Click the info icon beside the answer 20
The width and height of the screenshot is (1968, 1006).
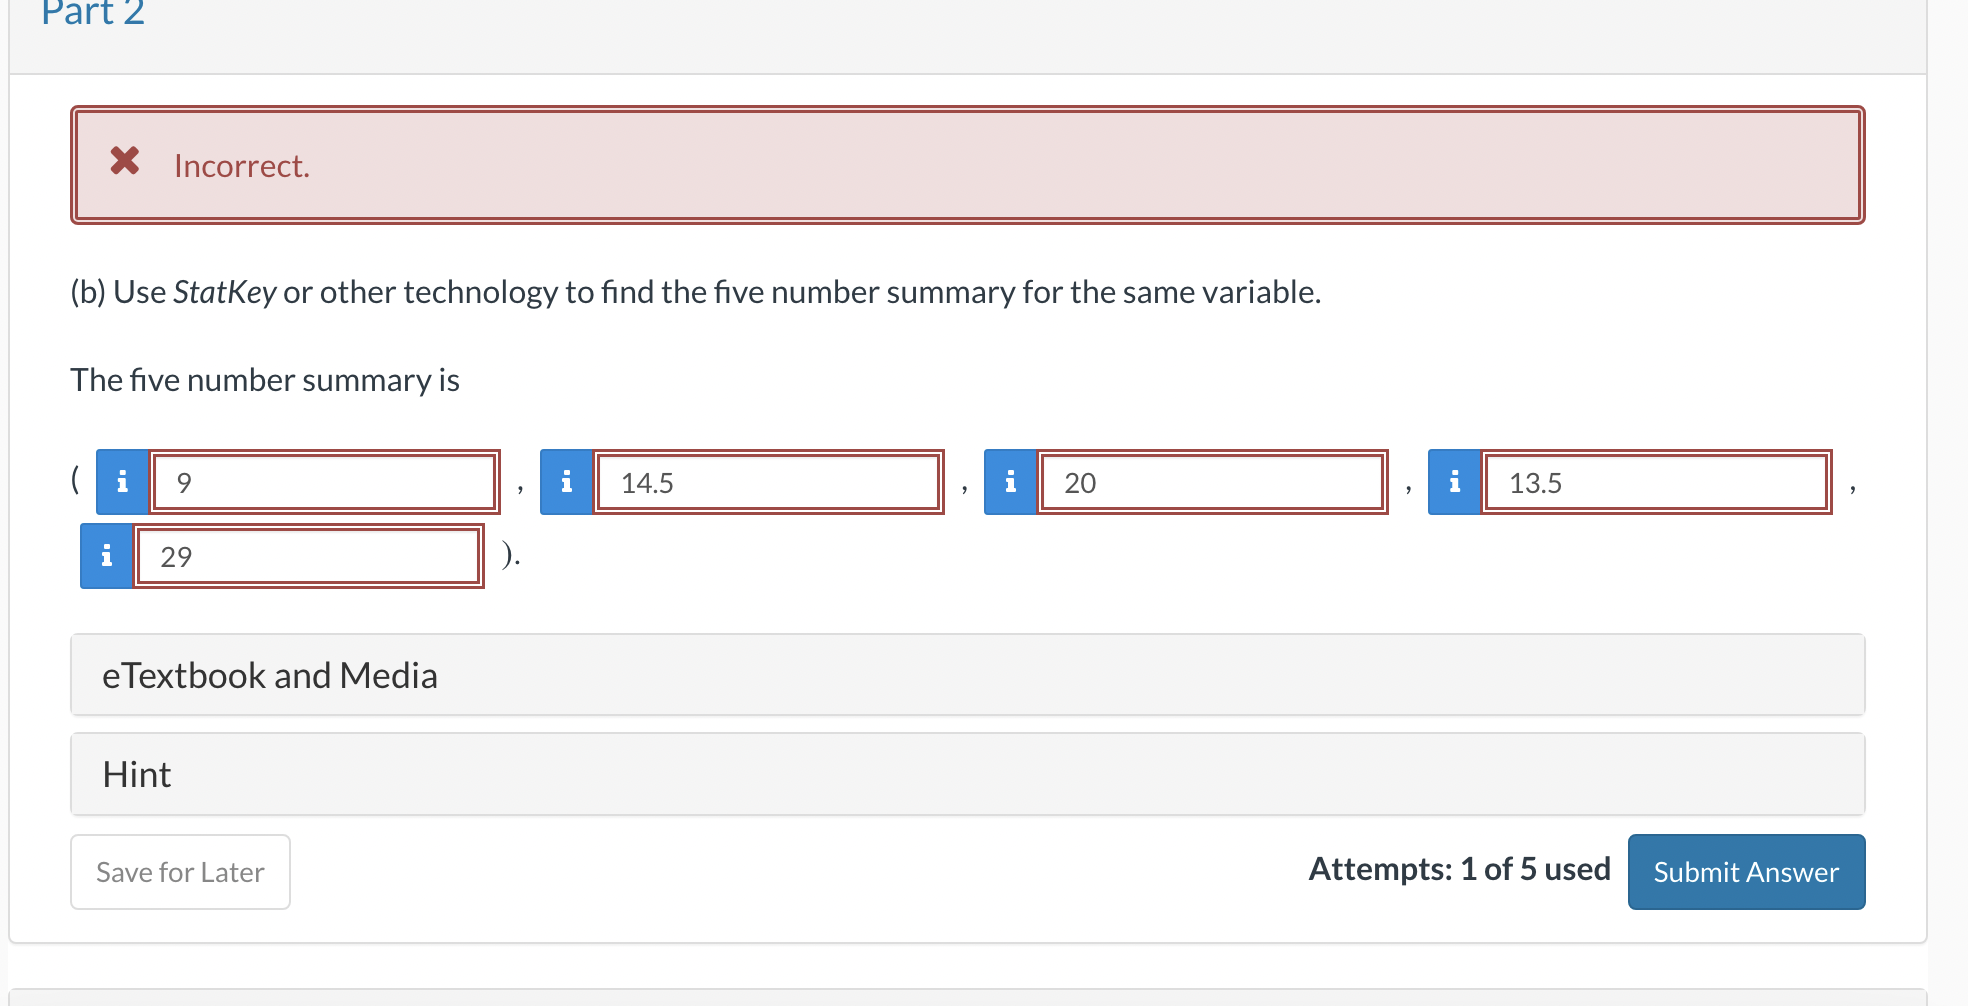[1010, 482]
